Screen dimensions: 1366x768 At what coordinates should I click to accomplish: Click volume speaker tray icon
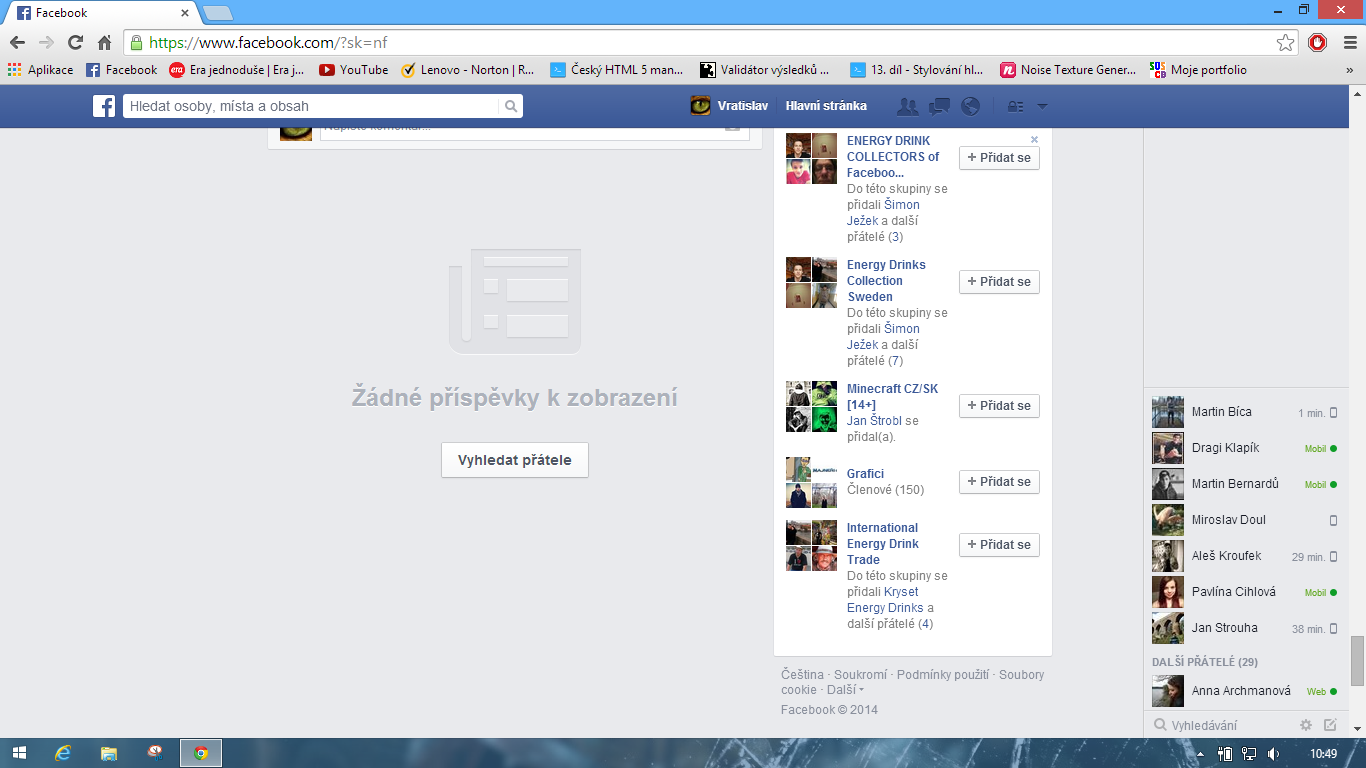(x=1274, y=753)
